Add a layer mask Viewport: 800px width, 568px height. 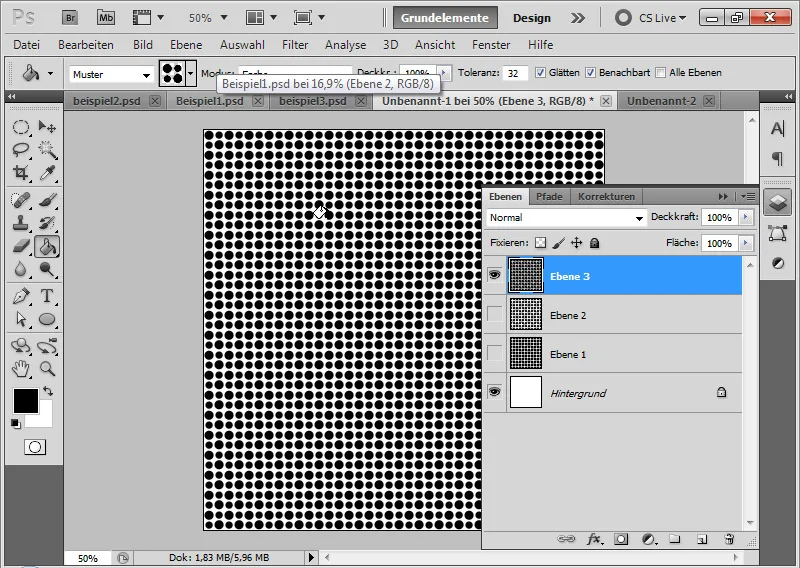pyautogui.click(x=621, y=539)
